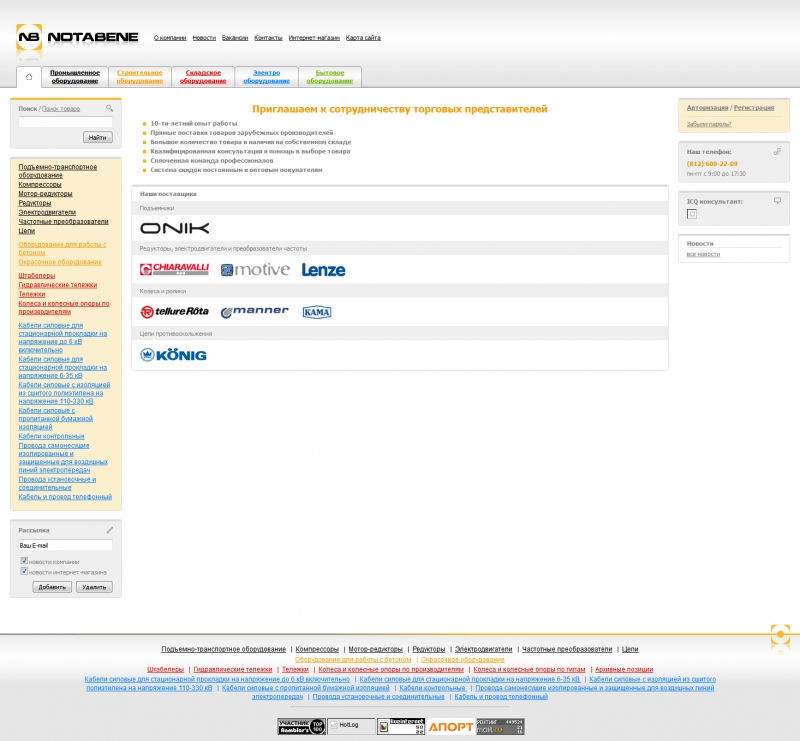Open the Электро оборудование tab
This screenshot has width=800, height=741.
click(x=266, y=77)
